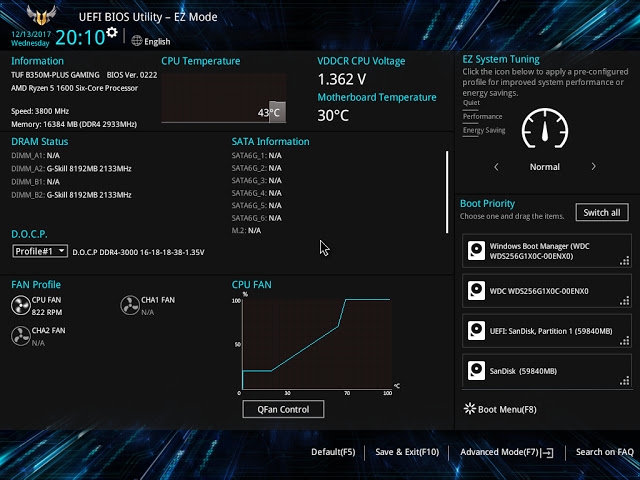
Task: Click the CPU Temperature graph
Action: (224, 98)
